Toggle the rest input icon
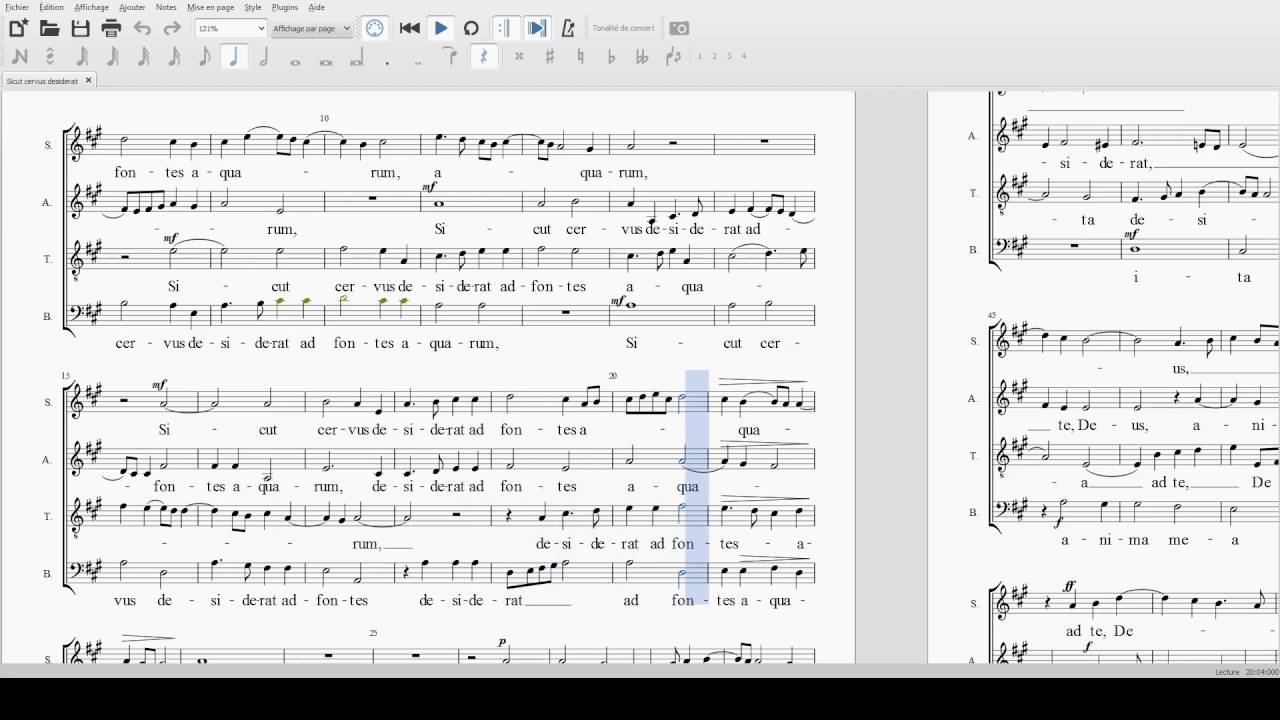This screenshot has height=720, width=1280. pos(484,57)
